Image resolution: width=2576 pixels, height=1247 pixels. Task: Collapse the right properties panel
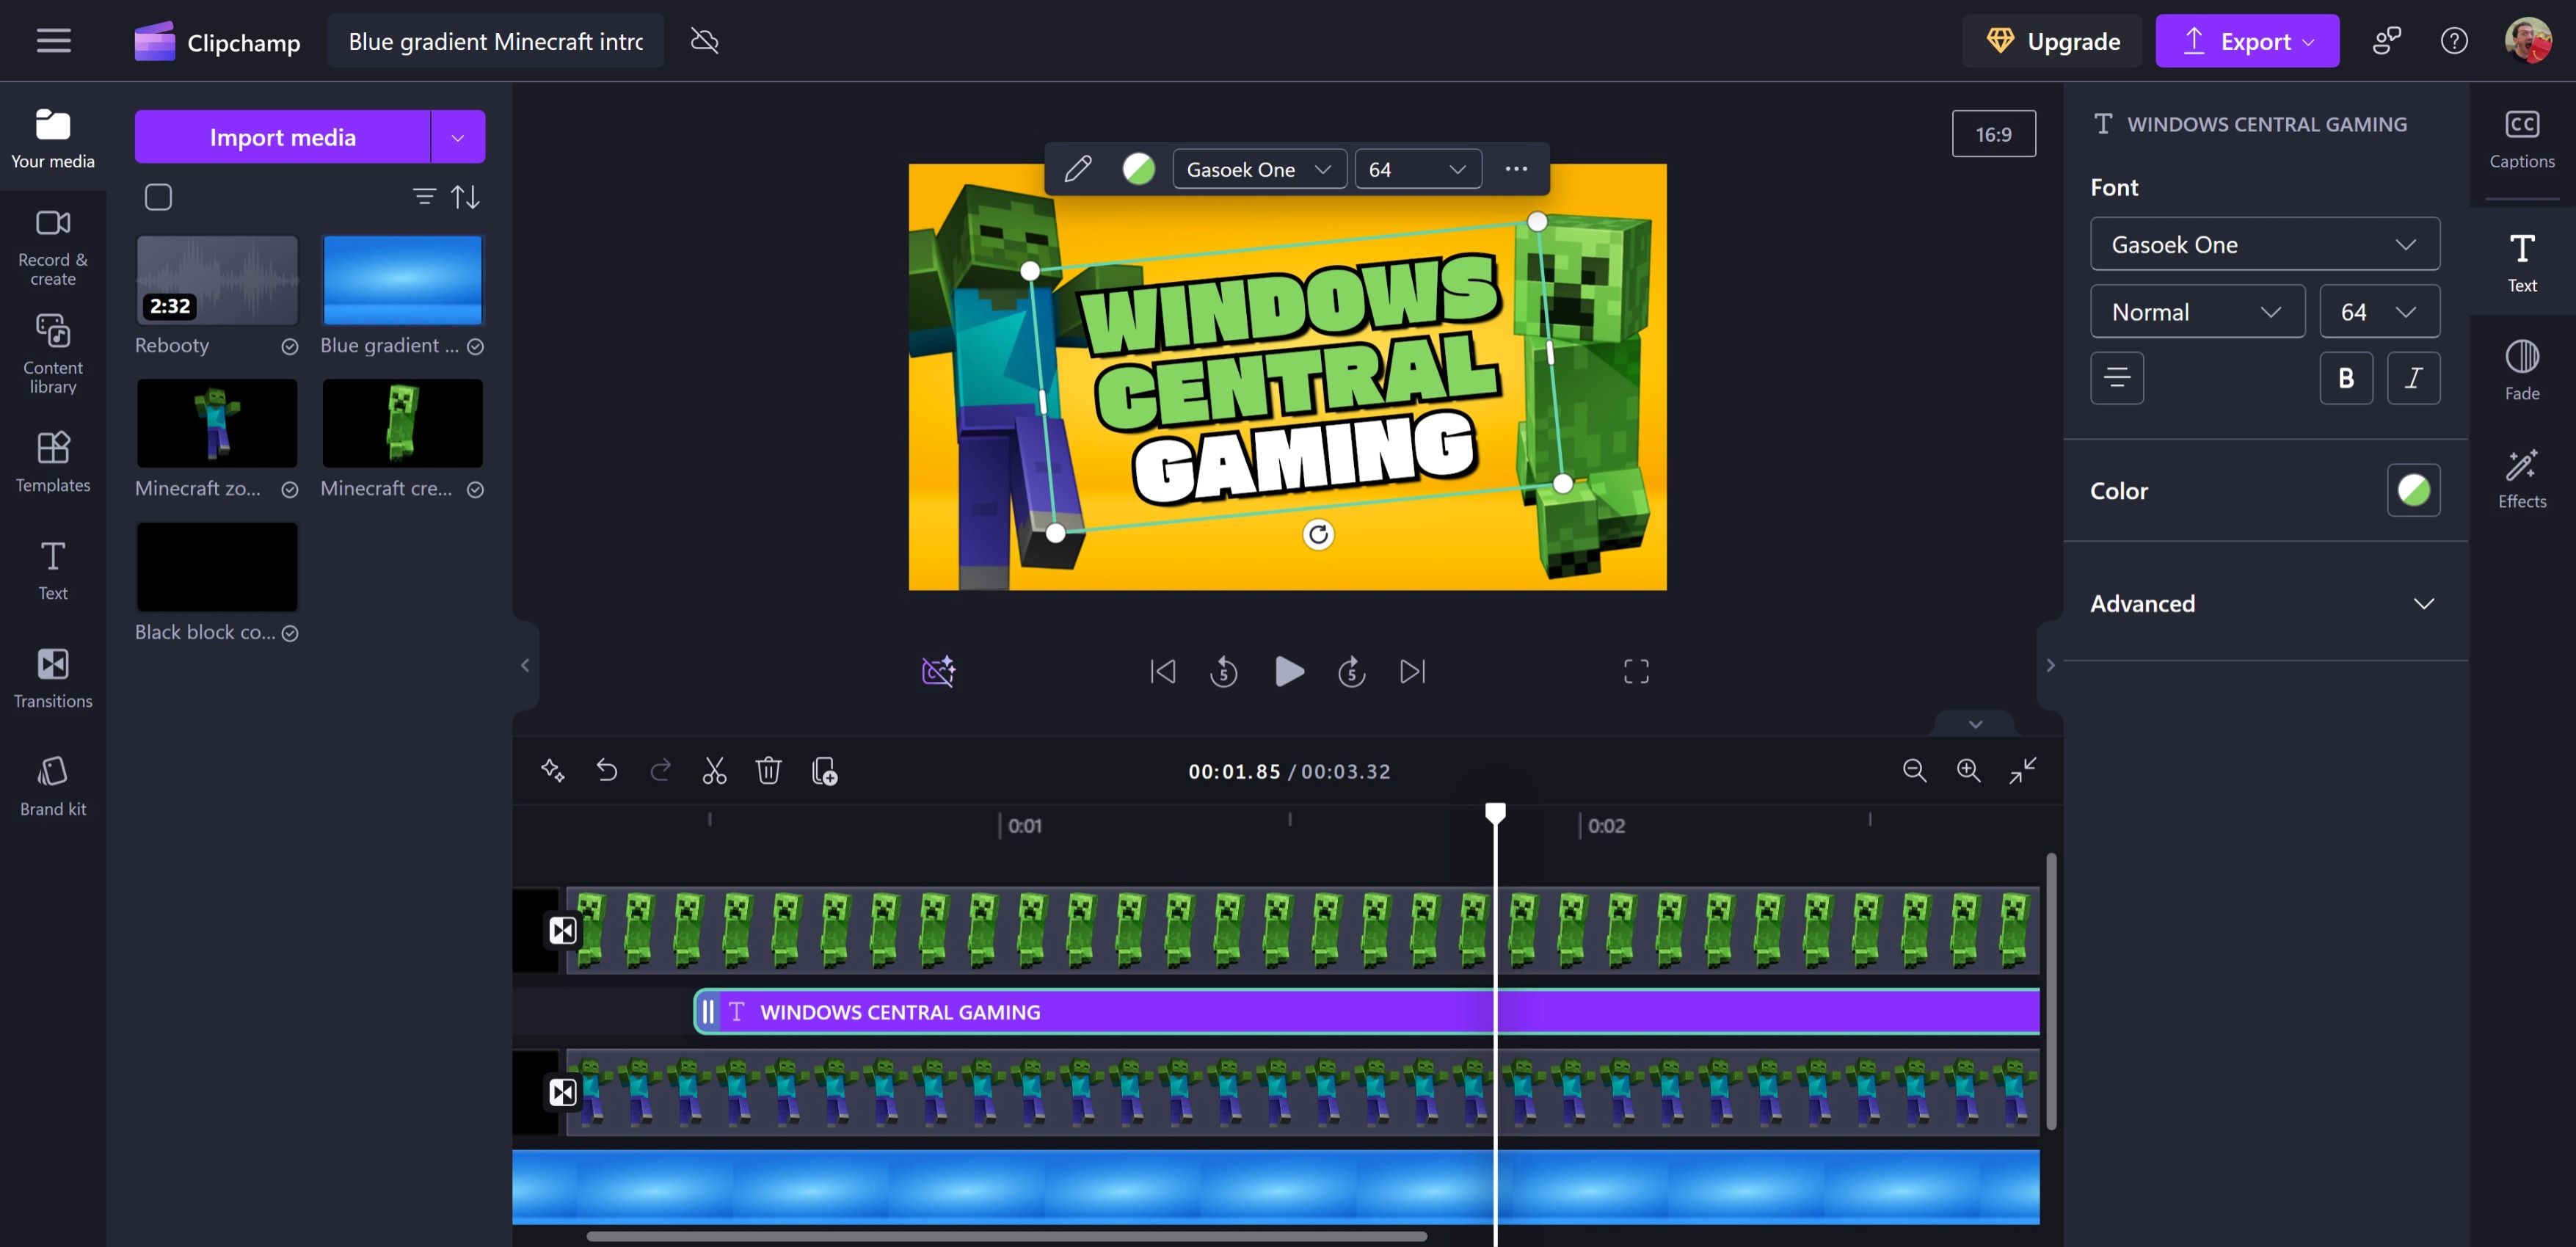point(2050,665)
